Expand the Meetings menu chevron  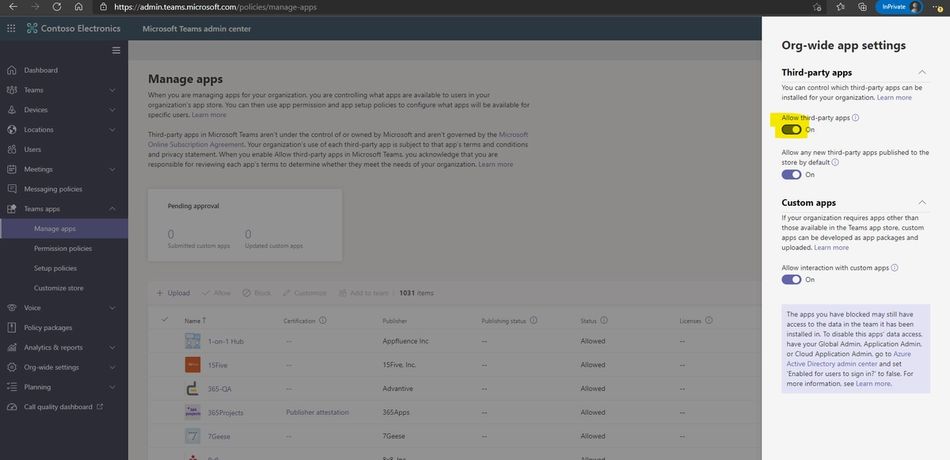113,169
